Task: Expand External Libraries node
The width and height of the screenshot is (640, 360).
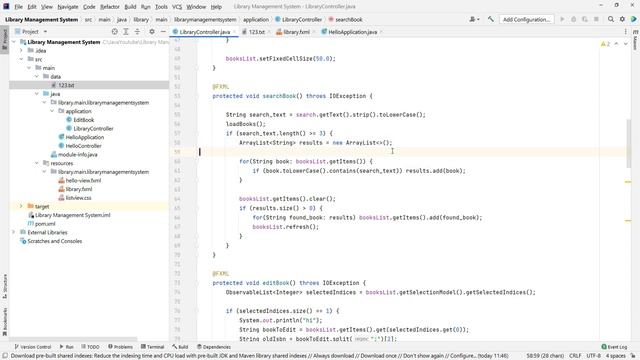Action: (x=14, y=232)
